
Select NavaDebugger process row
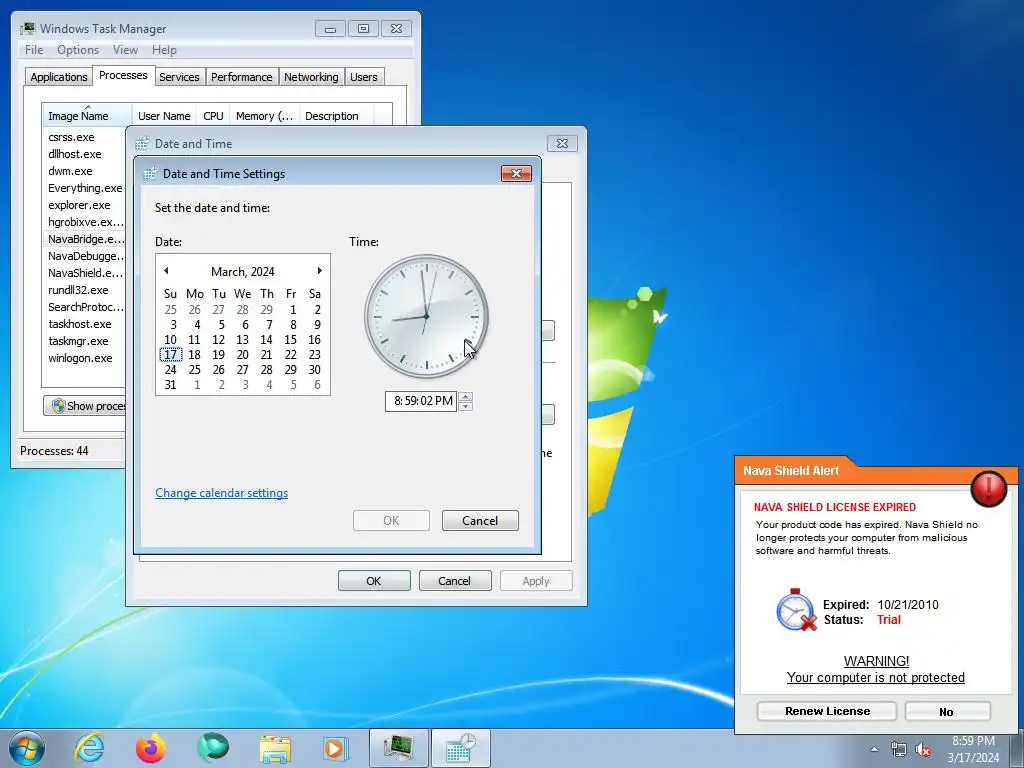pos(84,256)
